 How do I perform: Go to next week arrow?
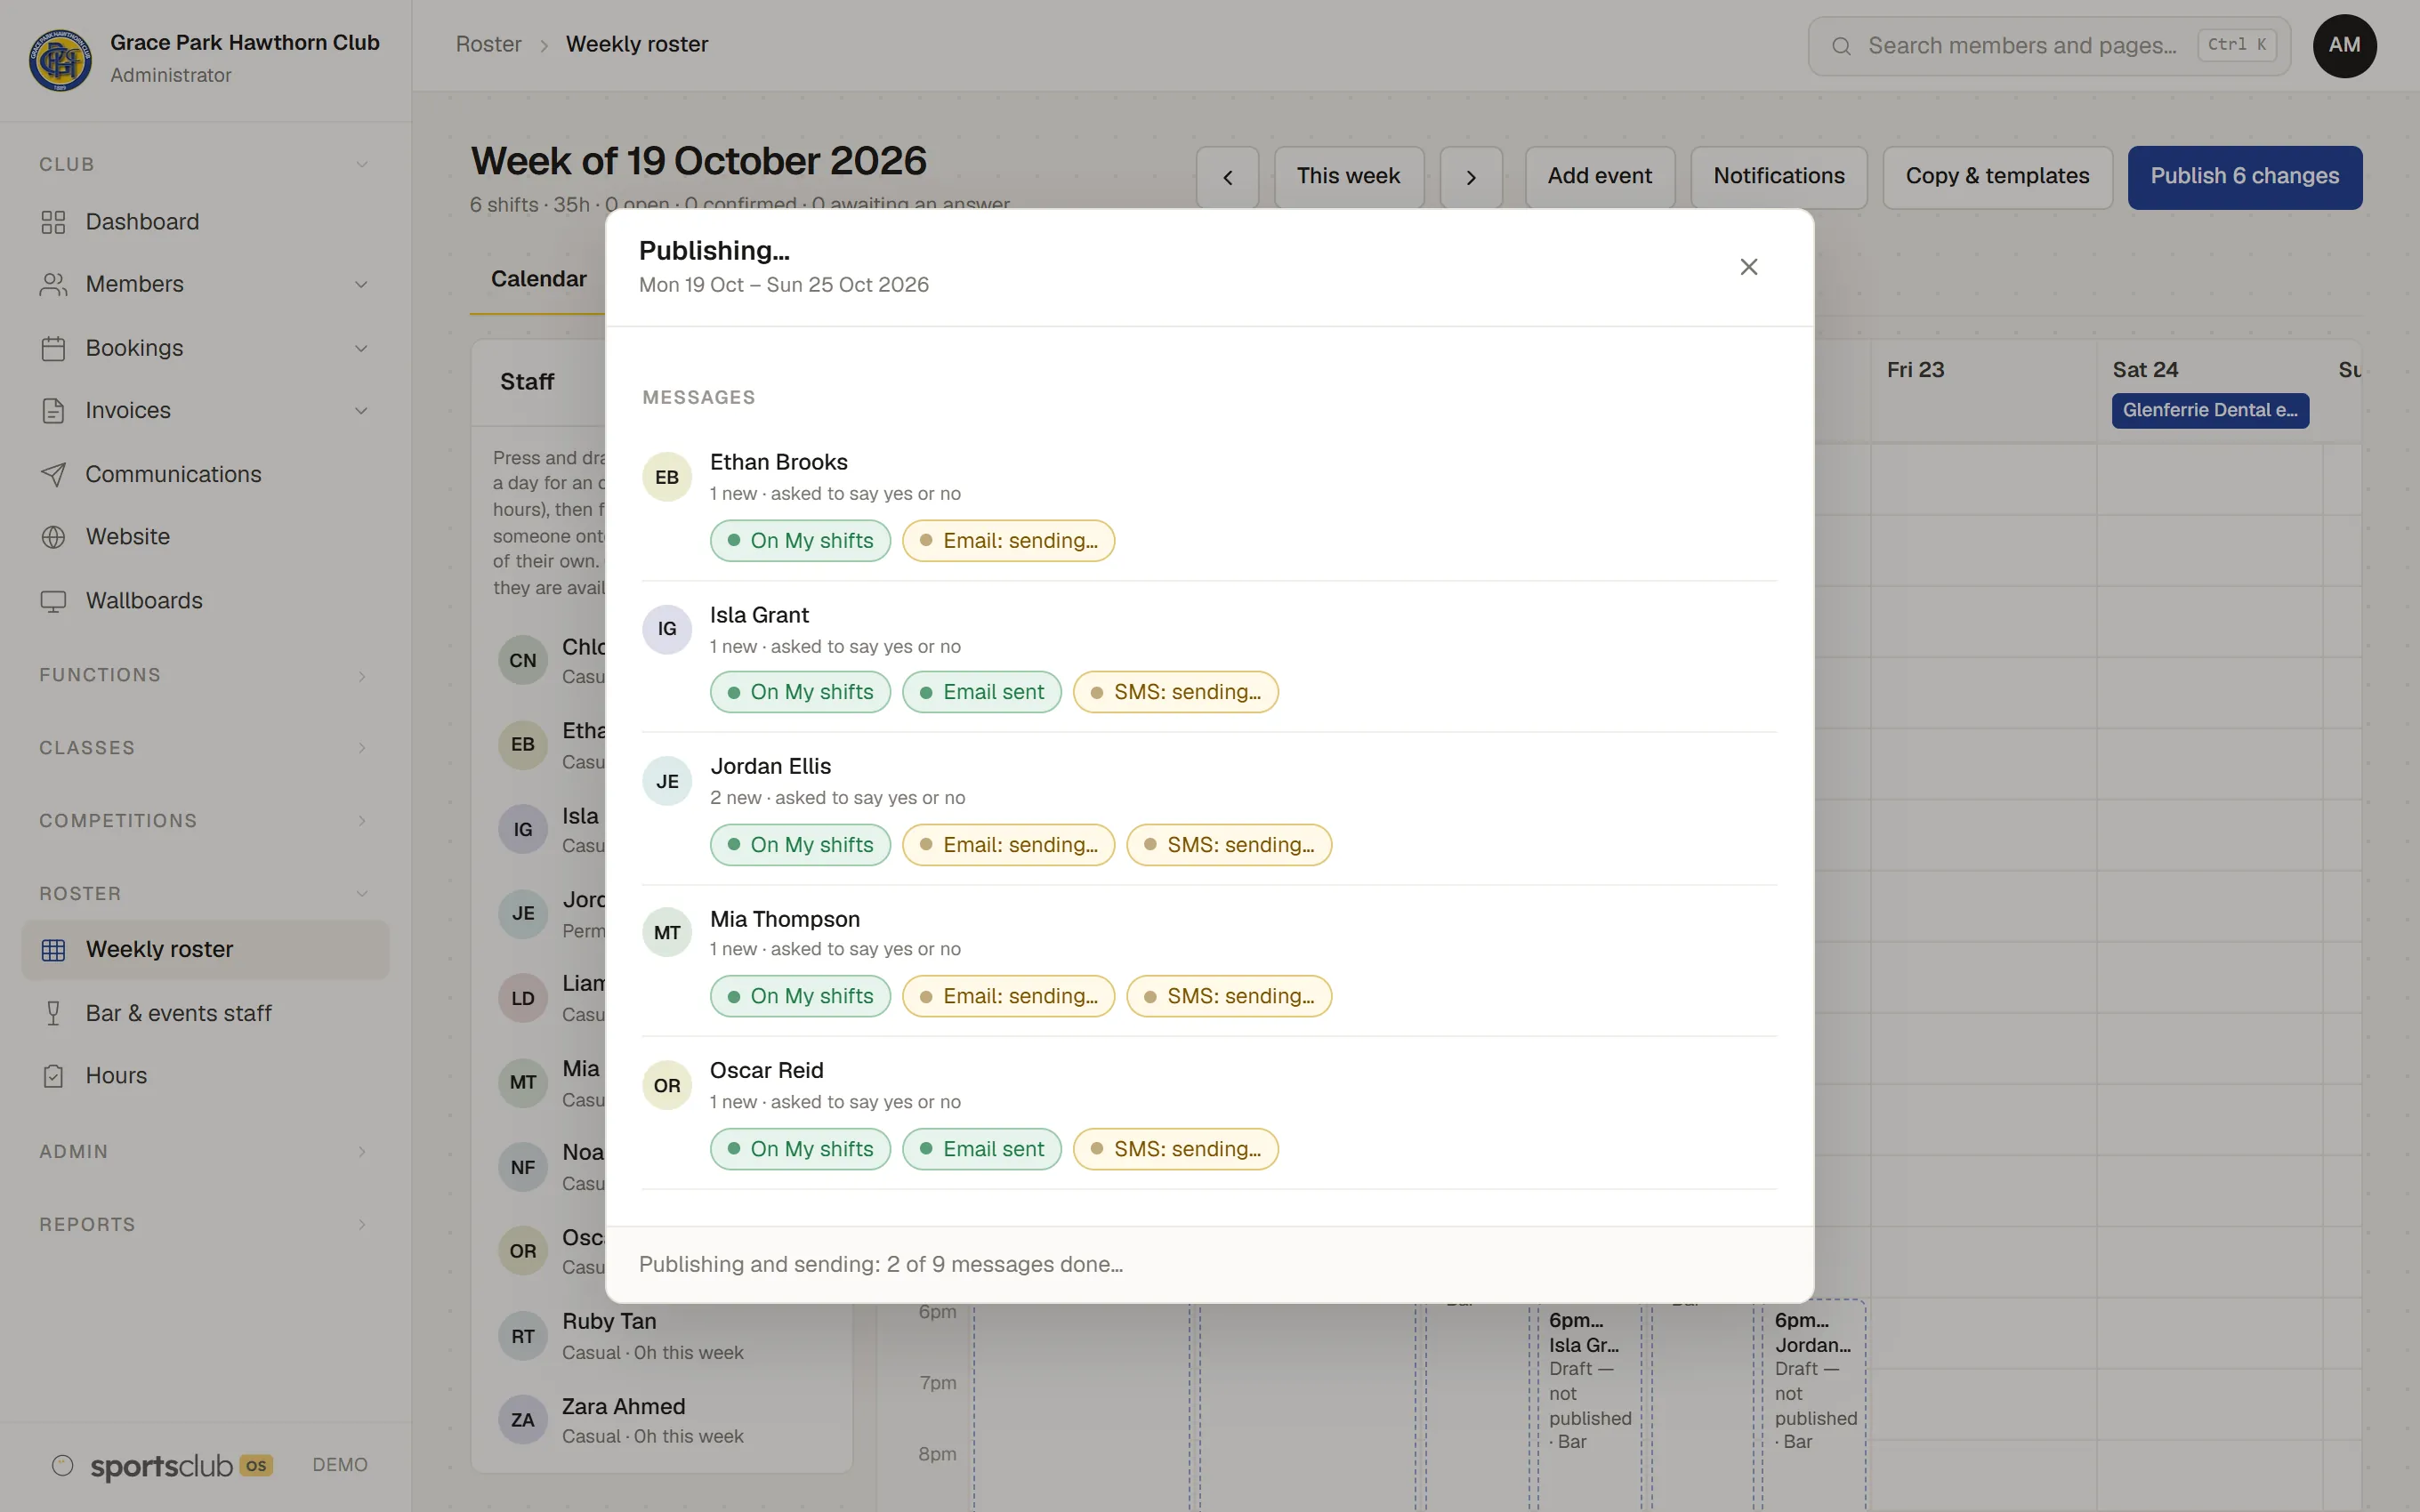pos(1471,177)
